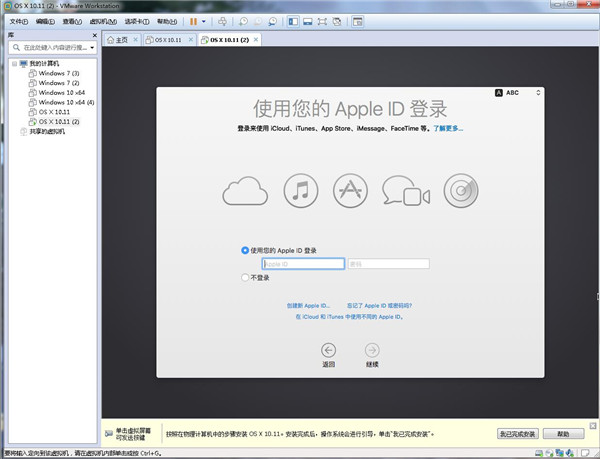This screenshot has width=600, height=459.
Task: Click the password input field
Action: coord(388,264)
